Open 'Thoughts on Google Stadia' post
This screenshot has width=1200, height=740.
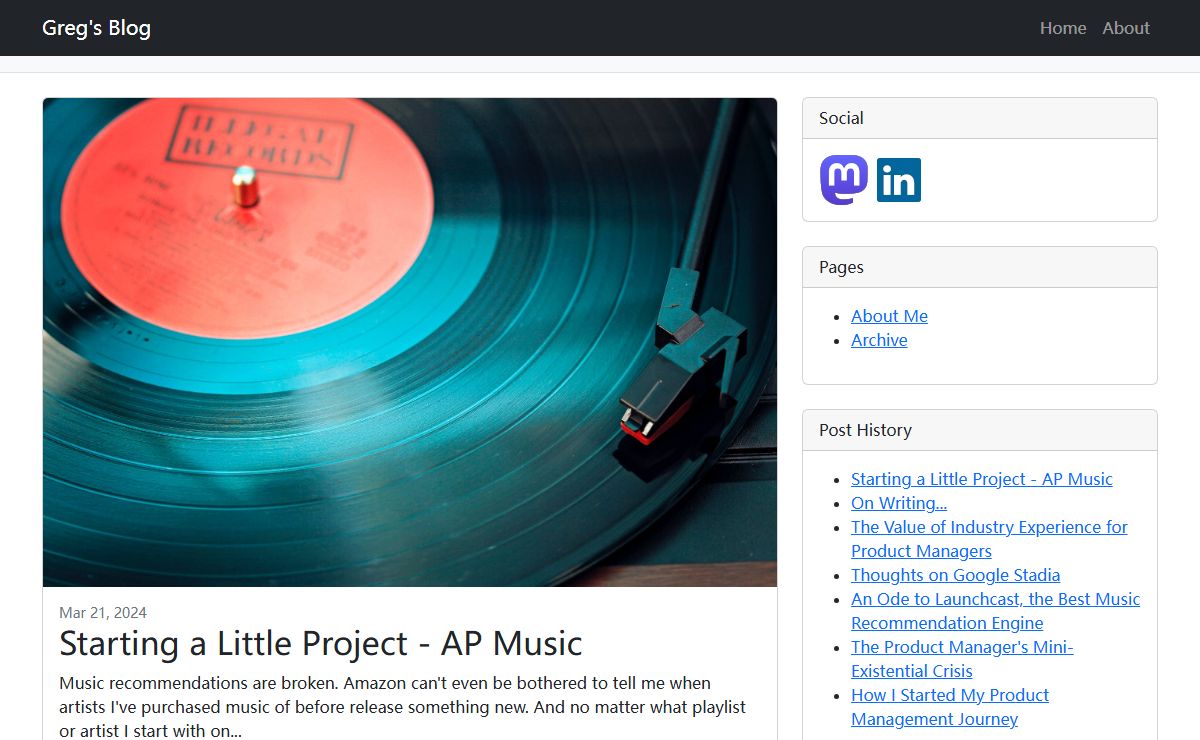pyautogui.click(x=955, y=575)
